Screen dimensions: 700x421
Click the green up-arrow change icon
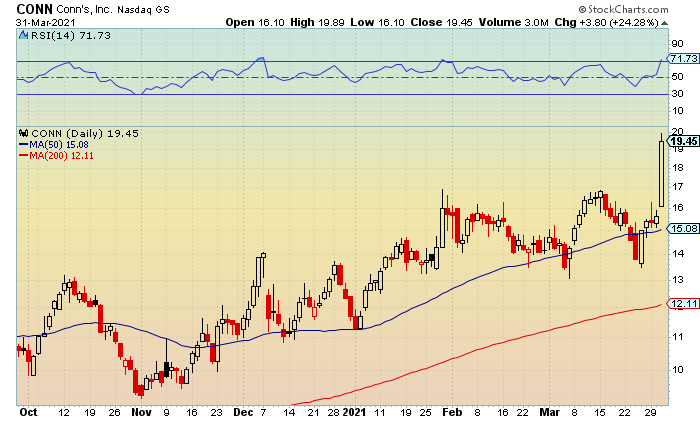(664, 23)
